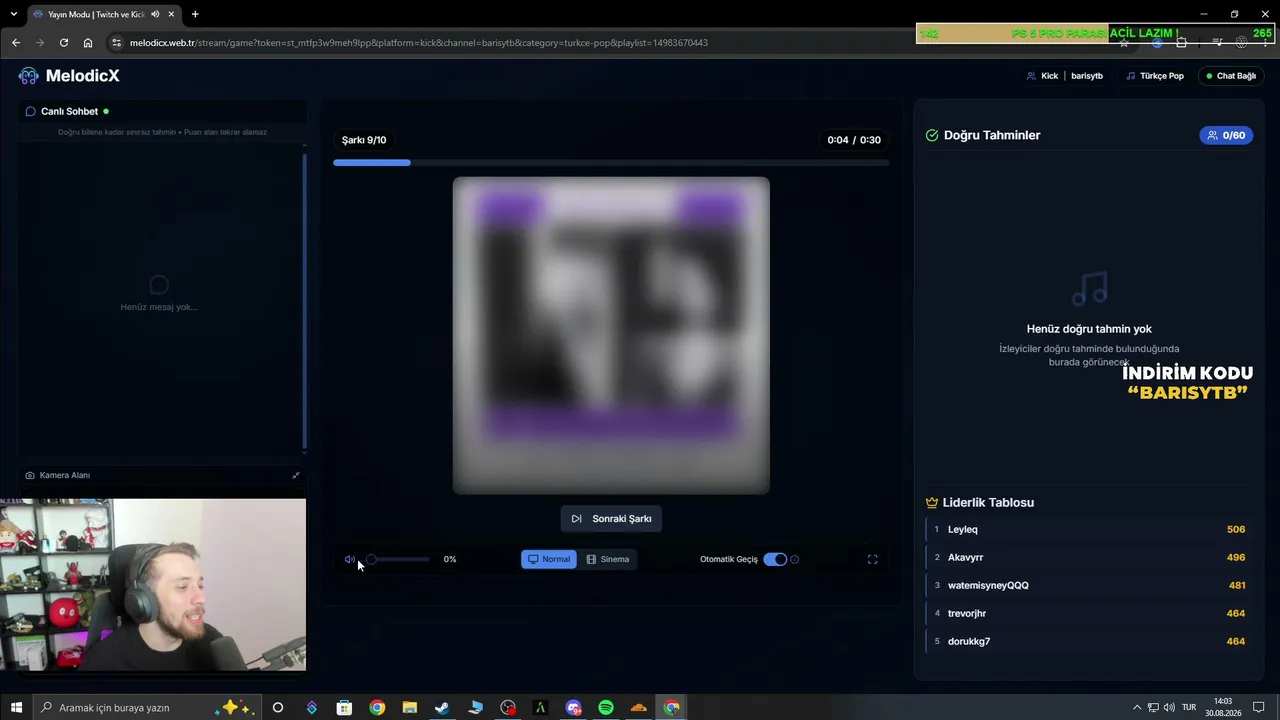This screenshot has width=1280, height=720.
Task: Close the Yayın Modu browser tab
Action: (171, 14)
